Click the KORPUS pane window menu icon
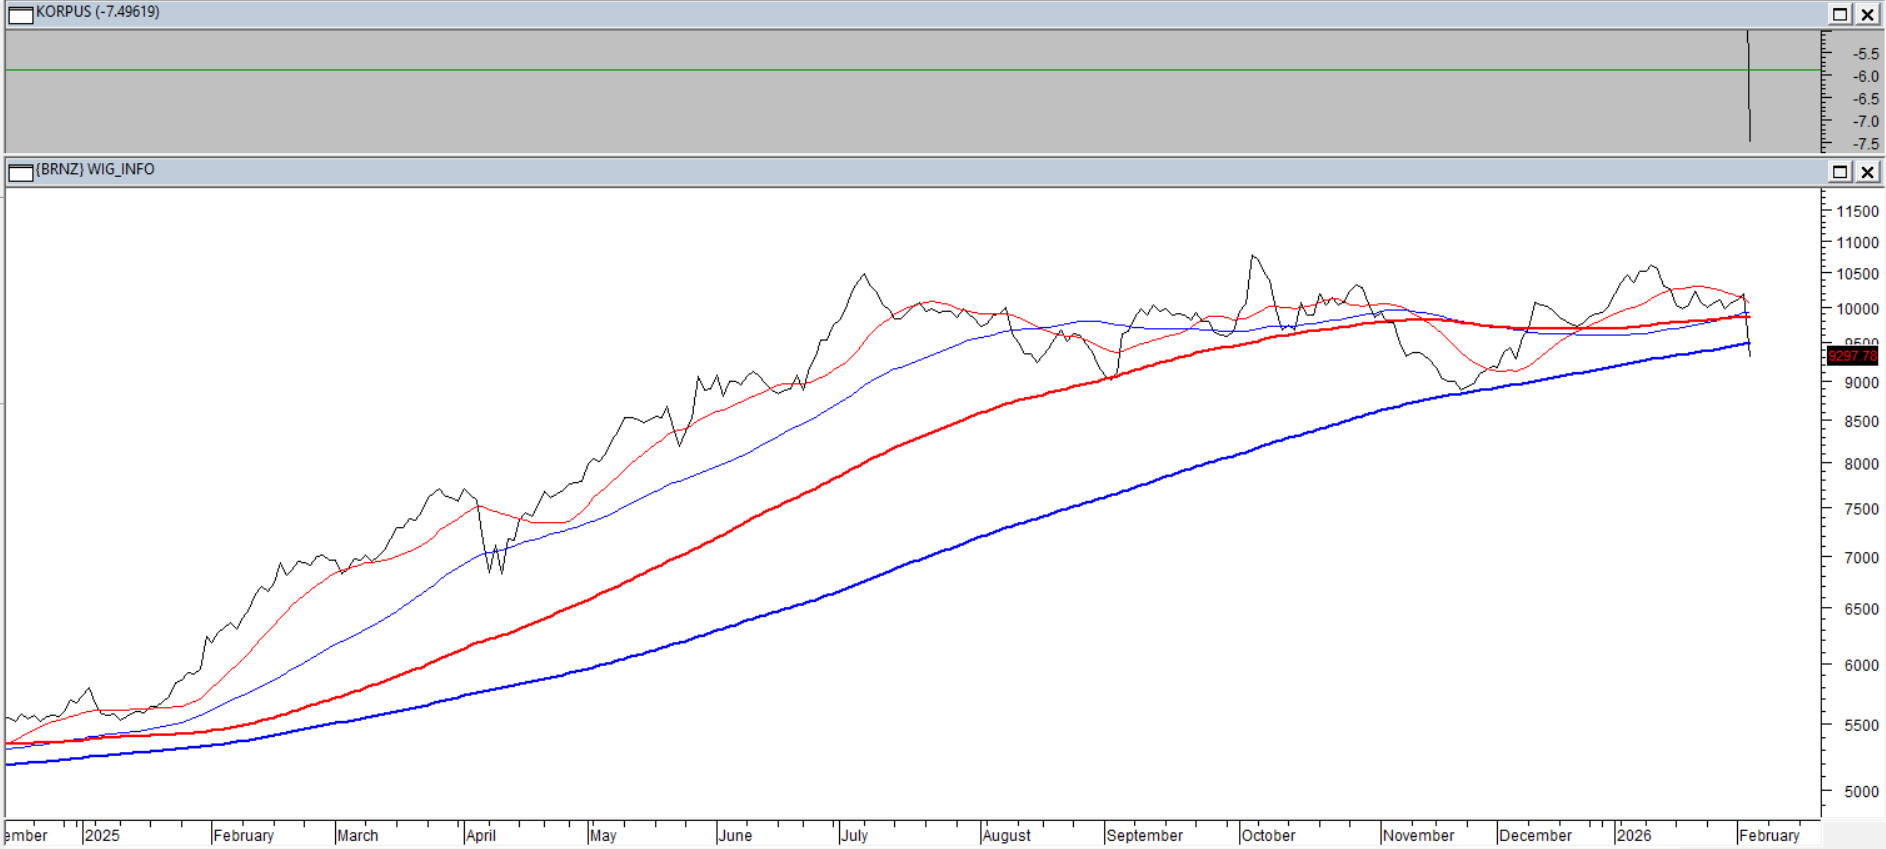The height and width of the screenshot is (849, 1886). coord(20,14)
